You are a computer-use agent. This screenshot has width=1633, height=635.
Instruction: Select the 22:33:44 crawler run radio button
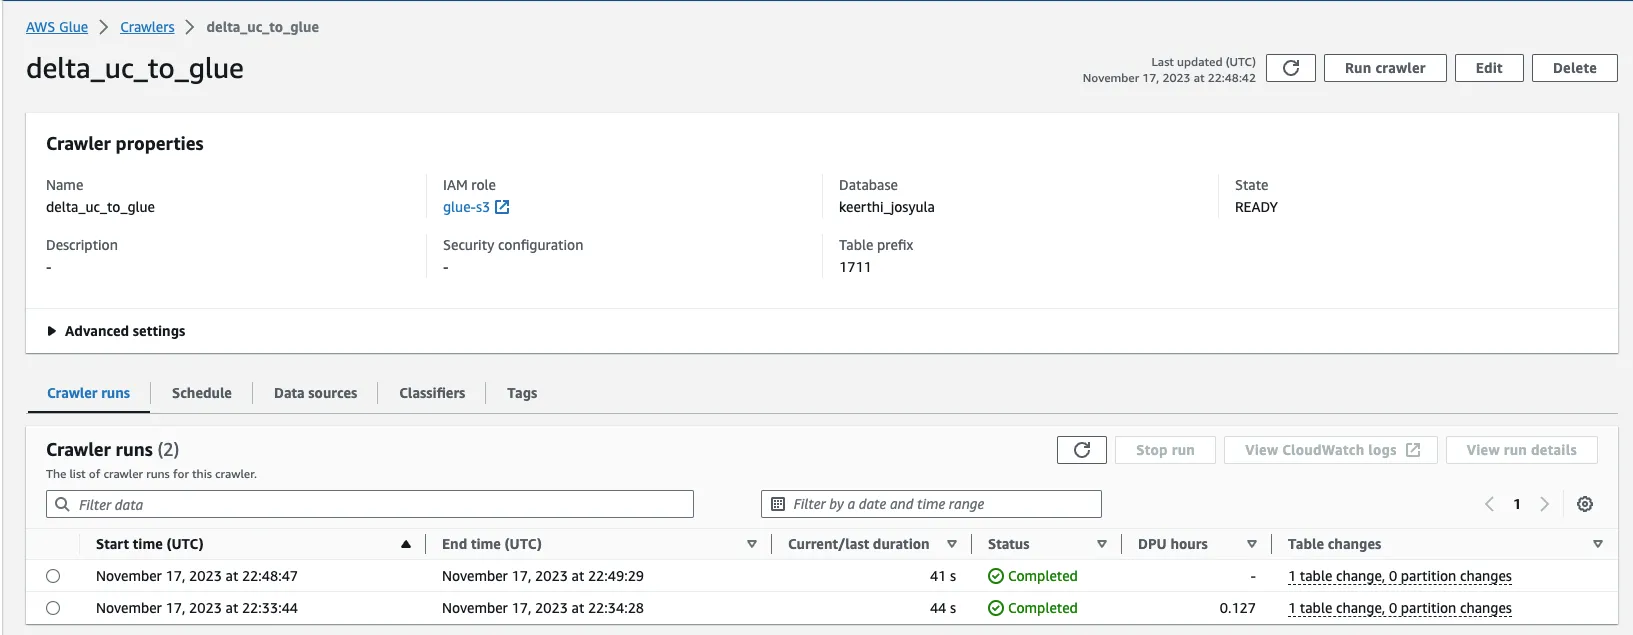point(53,608)
